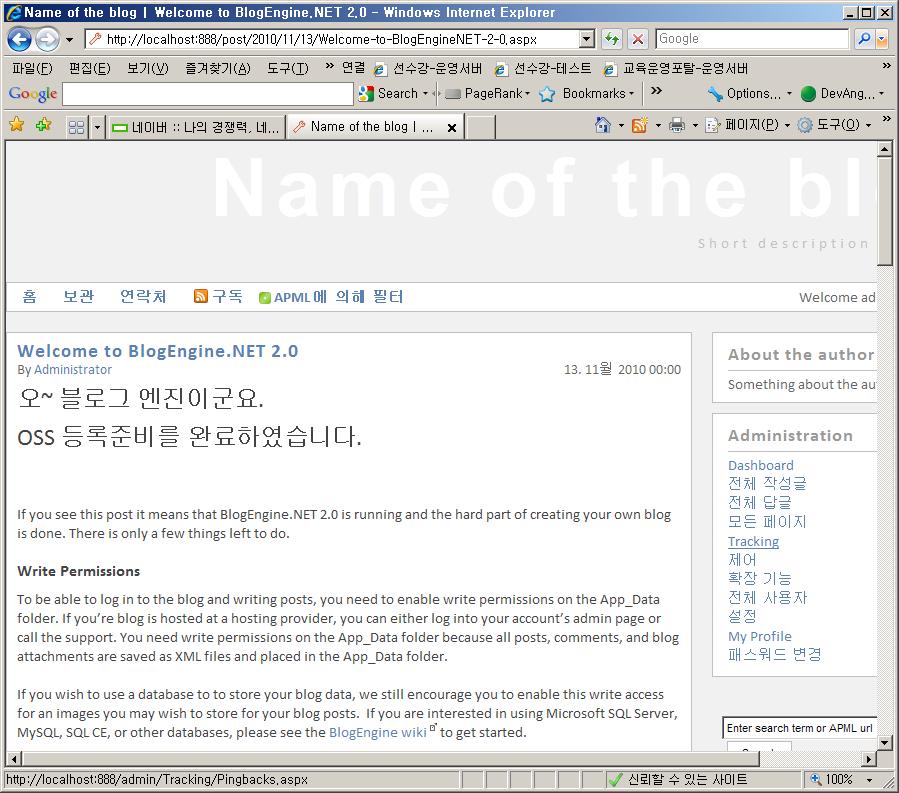Go forward with the browser Forward arrow

tap(48, 39)
